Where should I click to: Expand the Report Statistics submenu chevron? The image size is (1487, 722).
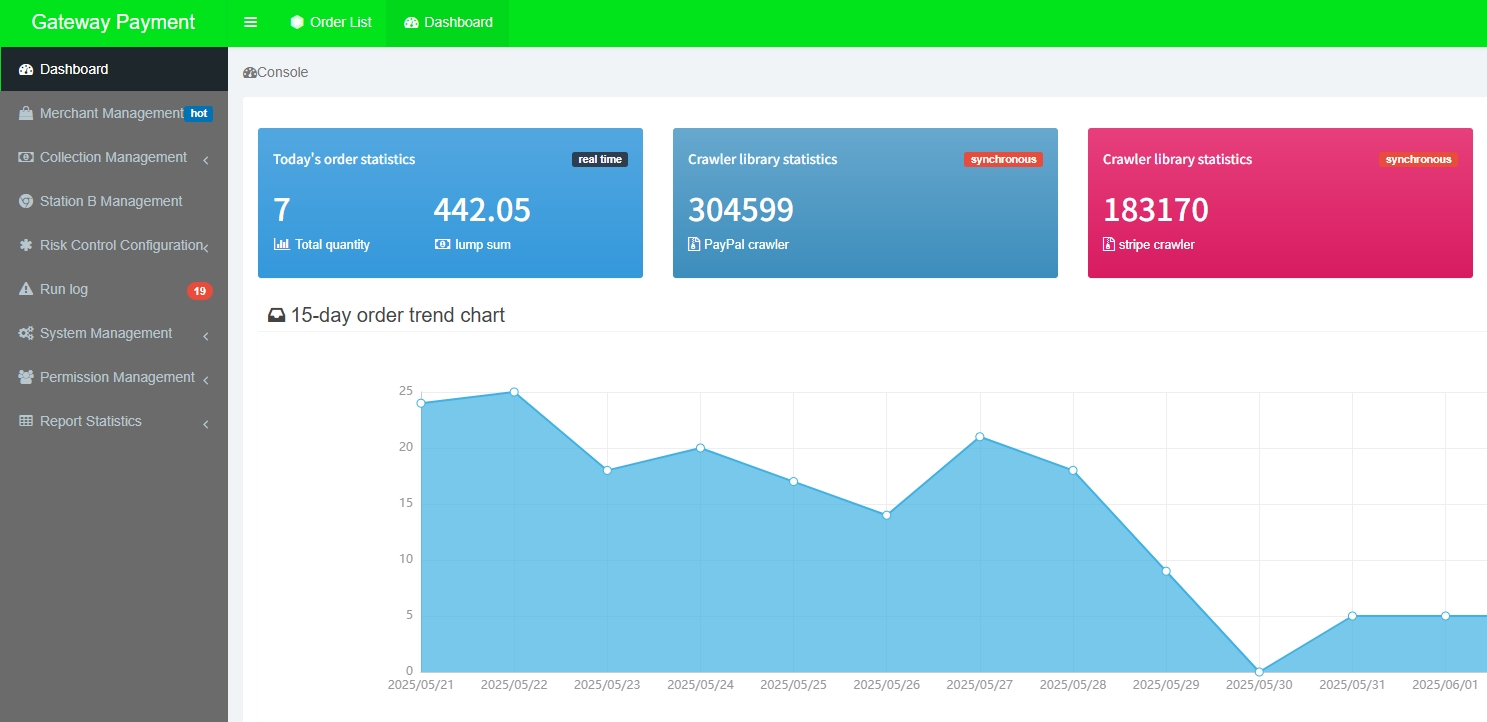(x=205, y=424)
